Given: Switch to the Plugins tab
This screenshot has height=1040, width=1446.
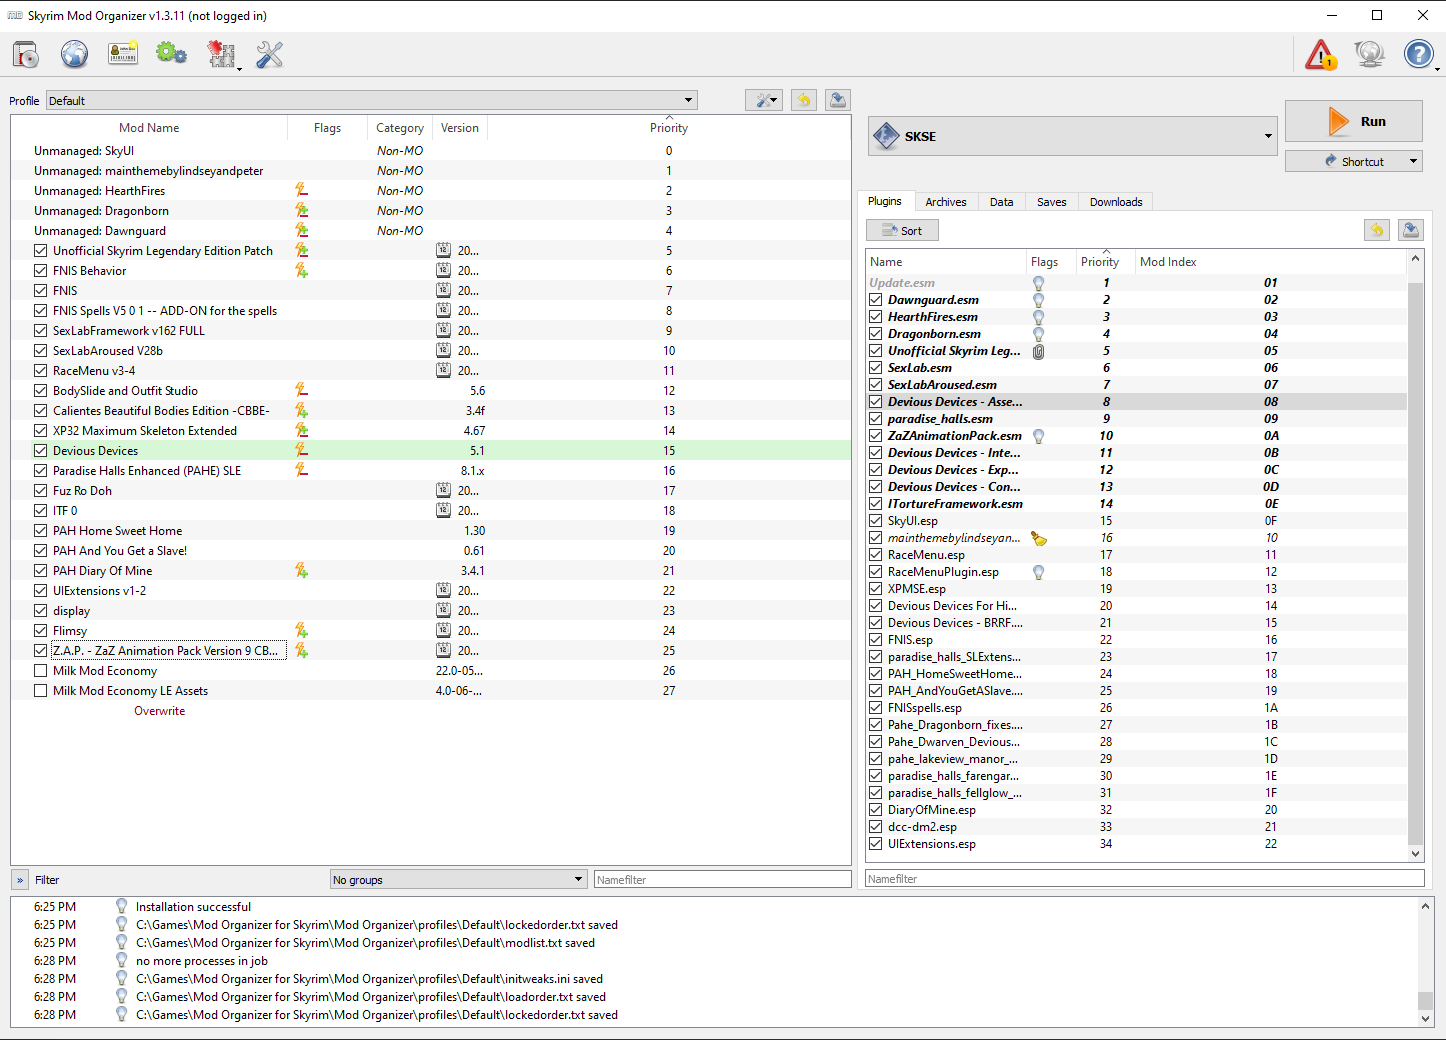Looking at the screenshot, I should 885,201.
